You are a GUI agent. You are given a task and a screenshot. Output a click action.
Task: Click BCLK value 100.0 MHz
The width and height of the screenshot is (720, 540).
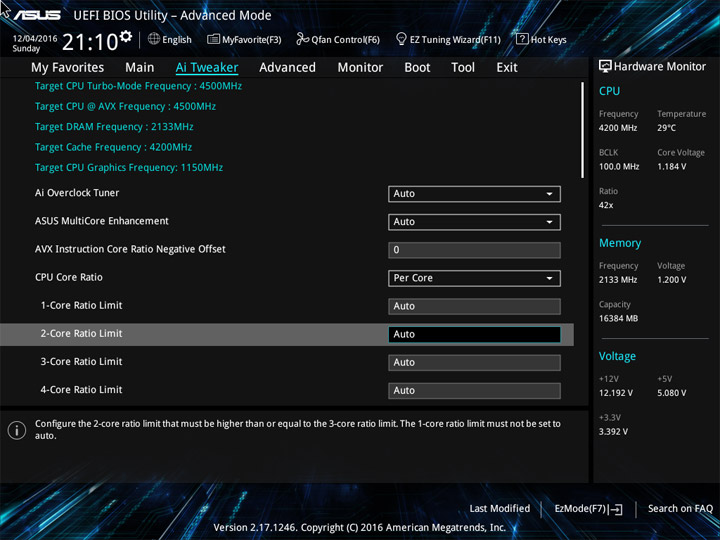[619, 167]
